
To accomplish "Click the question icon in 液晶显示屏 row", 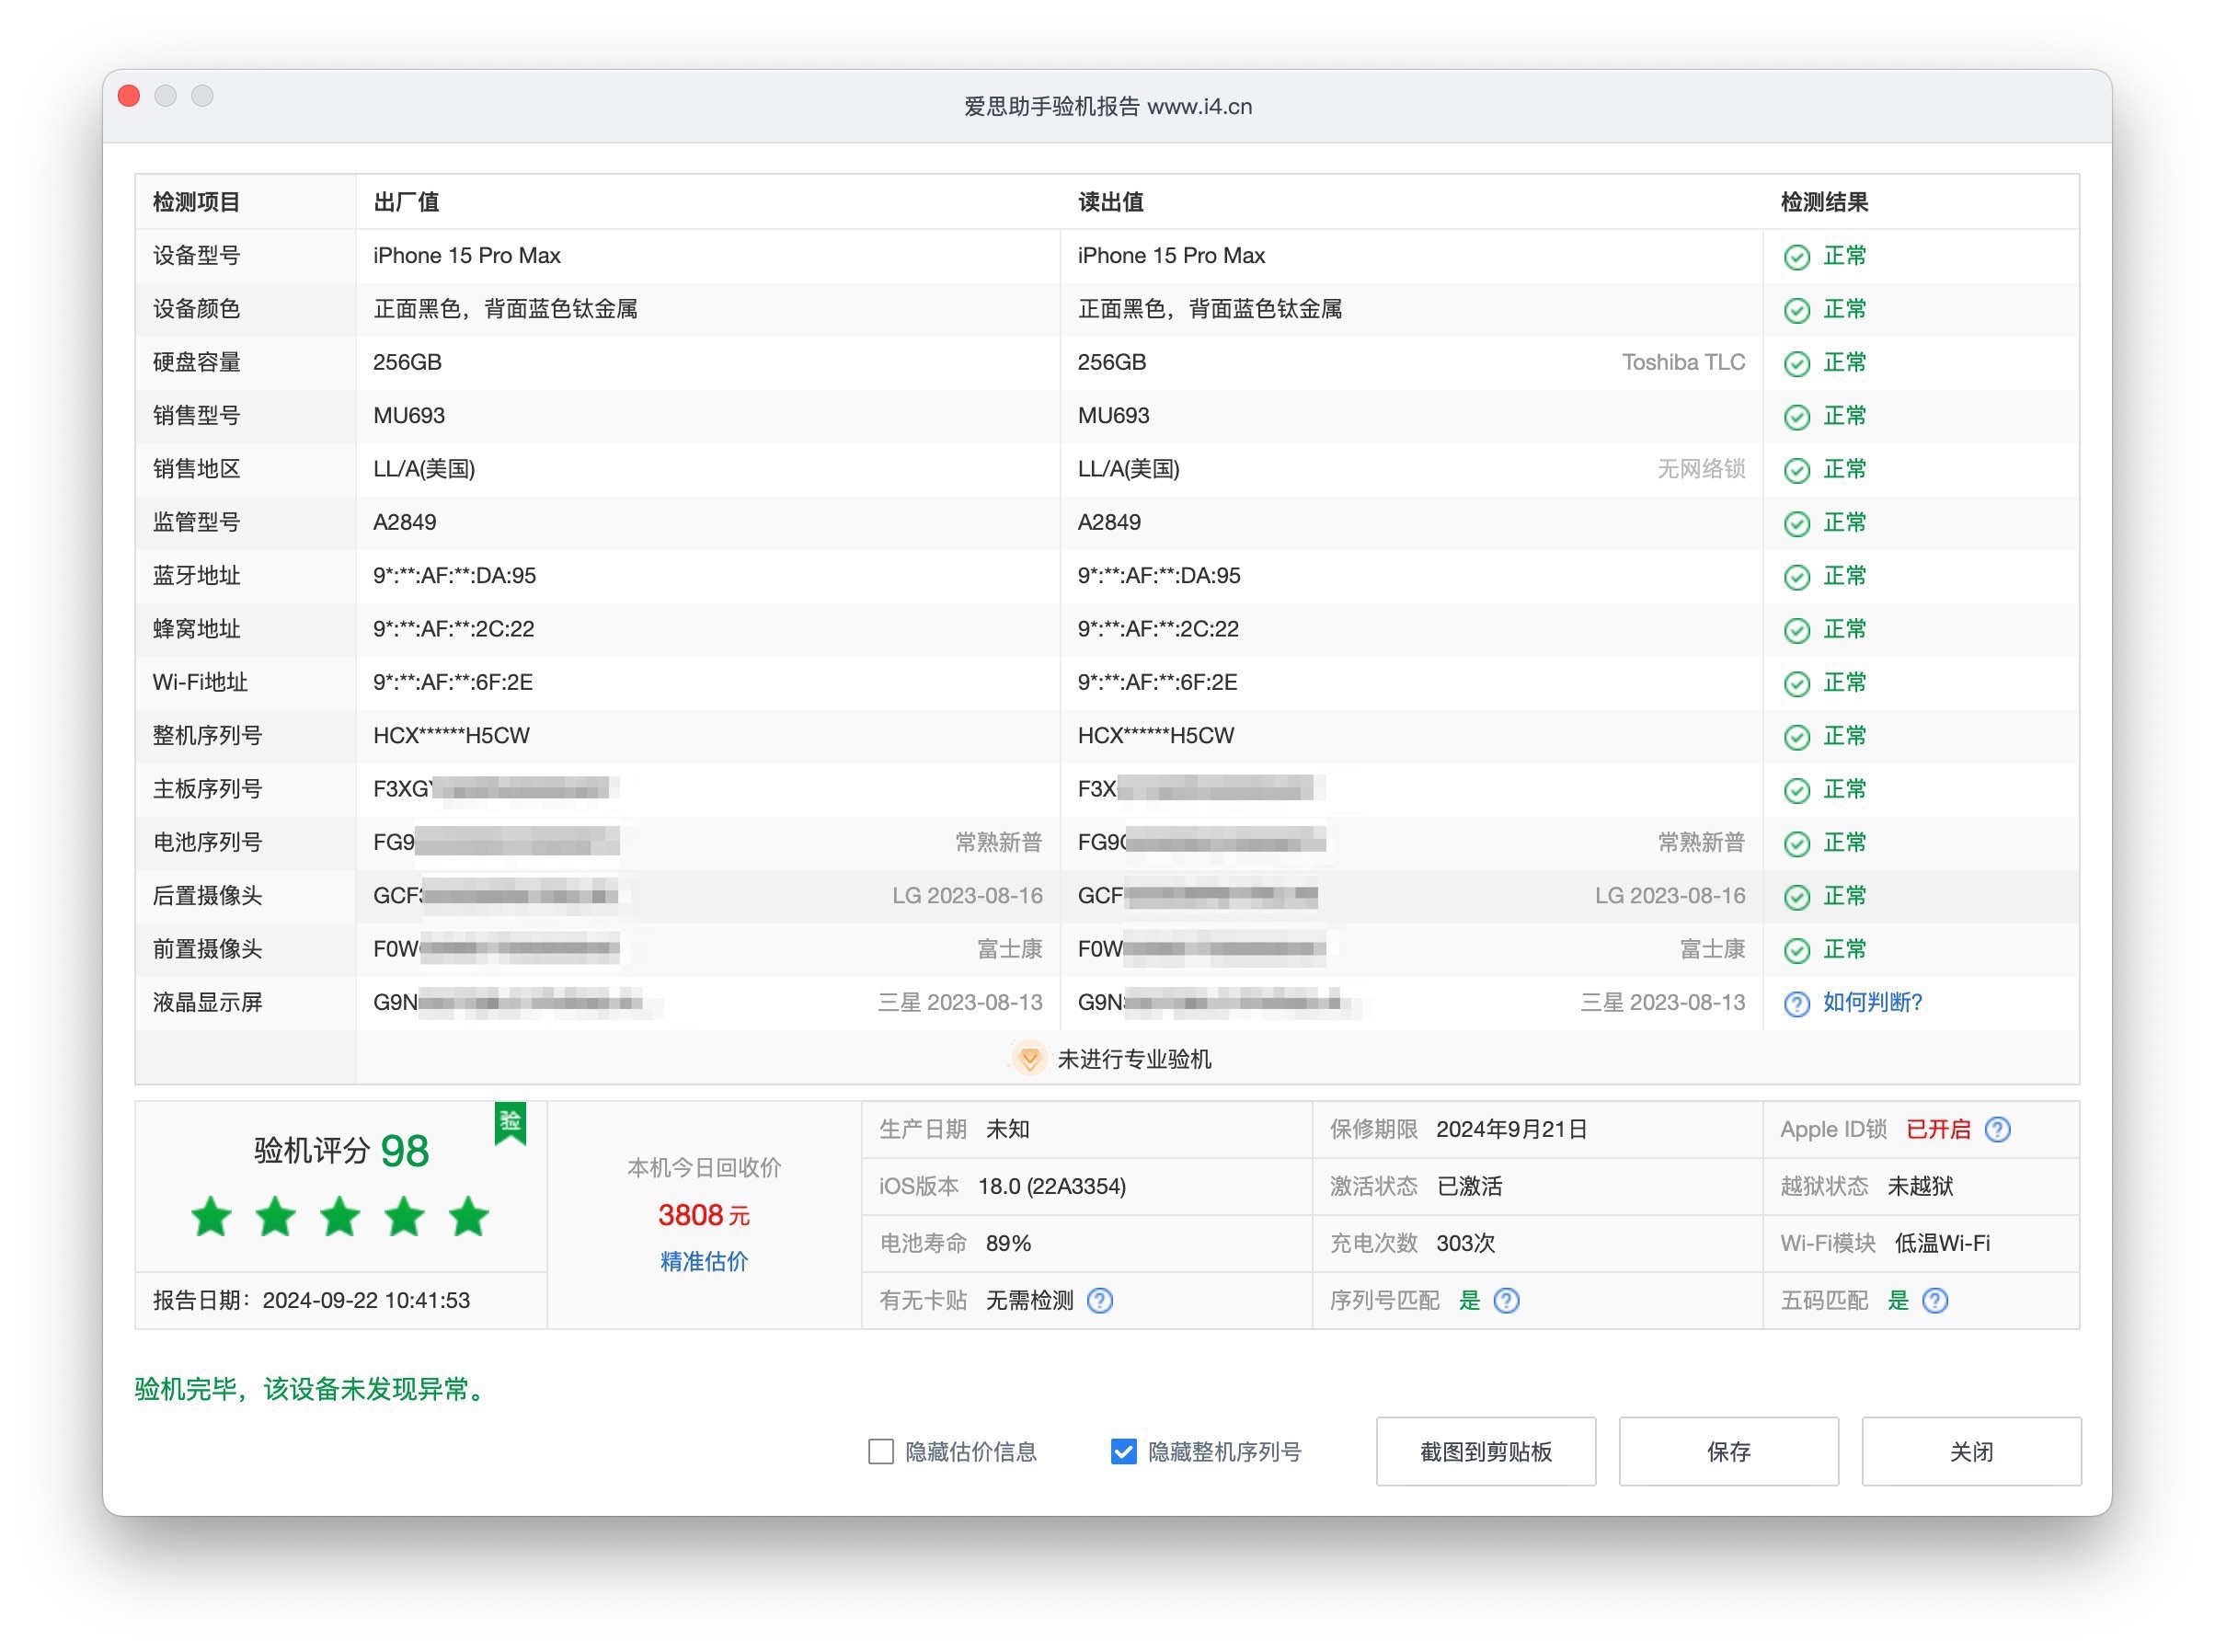I will (1797, 1003).
